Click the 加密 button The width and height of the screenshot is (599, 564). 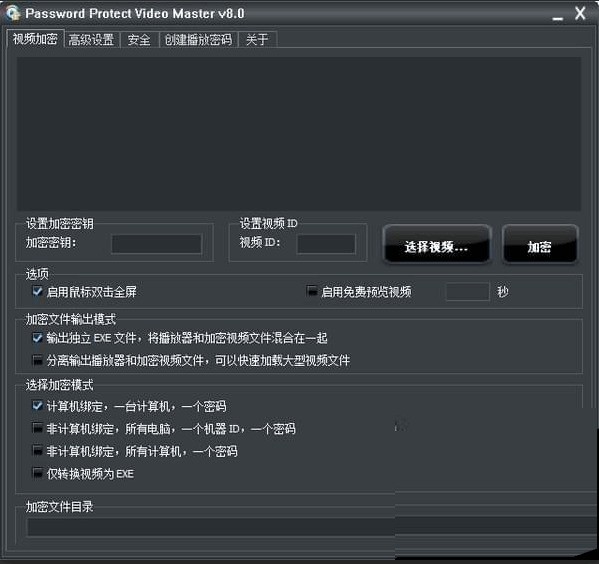(x=539, y=245)
